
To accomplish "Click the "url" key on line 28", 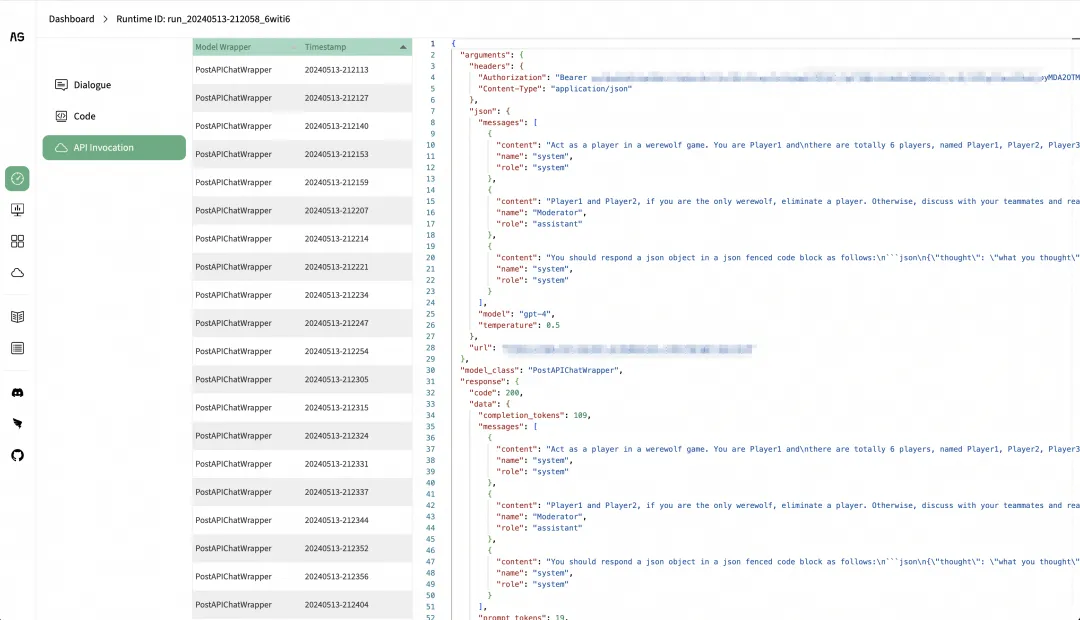I will [482, 348].
